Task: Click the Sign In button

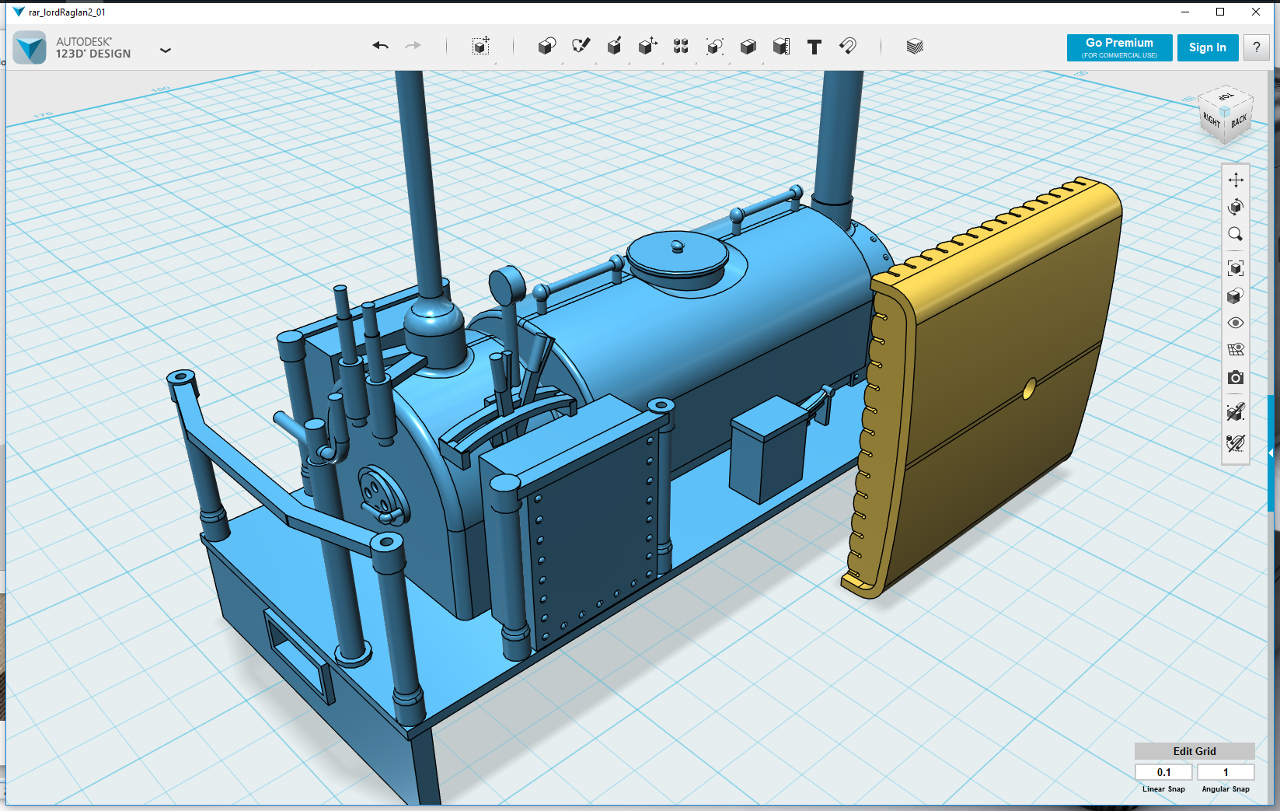Action: coord(1208,47)
